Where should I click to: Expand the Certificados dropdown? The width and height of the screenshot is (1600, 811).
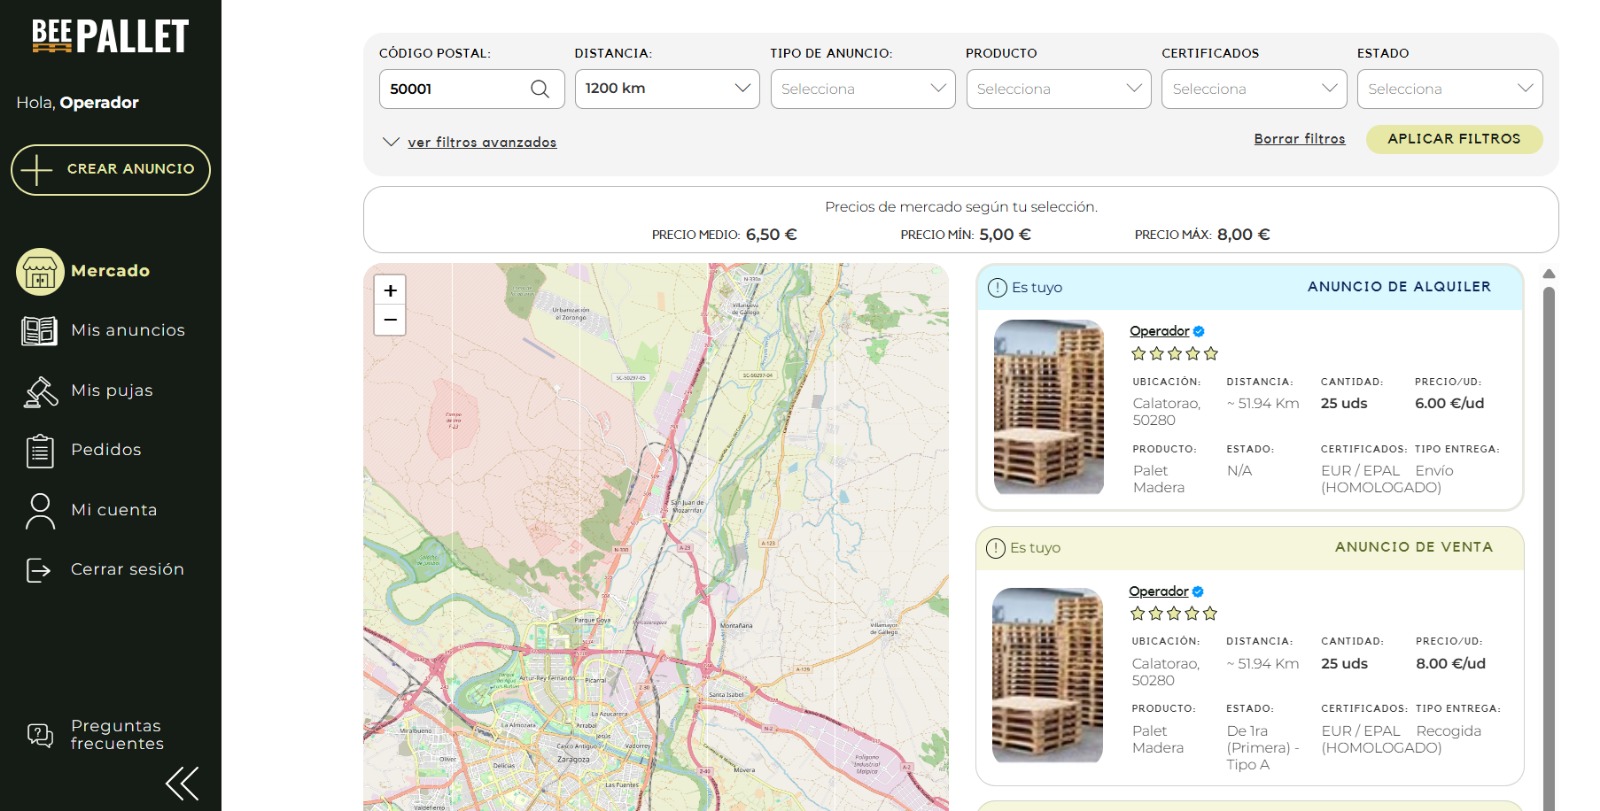tap(1253, 89)
